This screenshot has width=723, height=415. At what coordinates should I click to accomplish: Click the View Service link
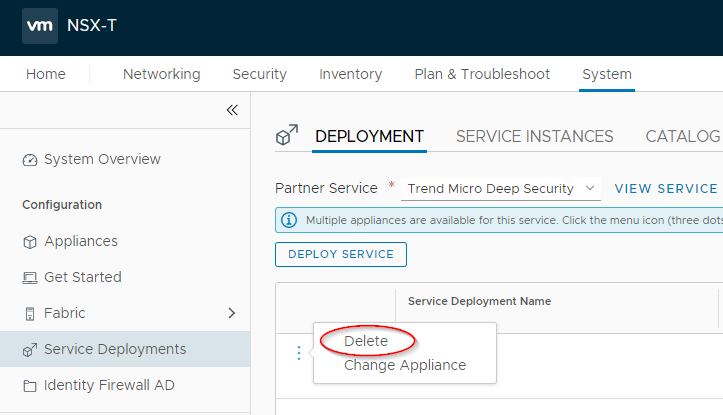coord(665,188)
